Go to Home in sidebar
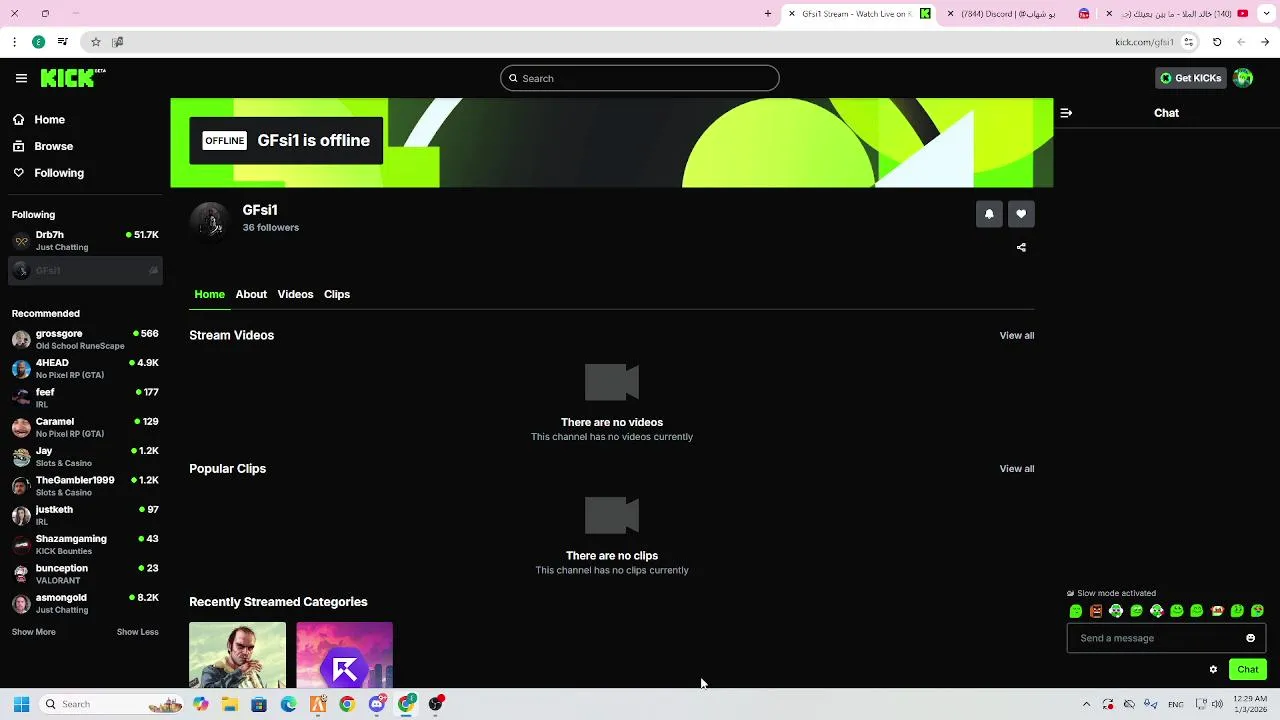This screenshot has height=720, width=1280. point(38,120)
